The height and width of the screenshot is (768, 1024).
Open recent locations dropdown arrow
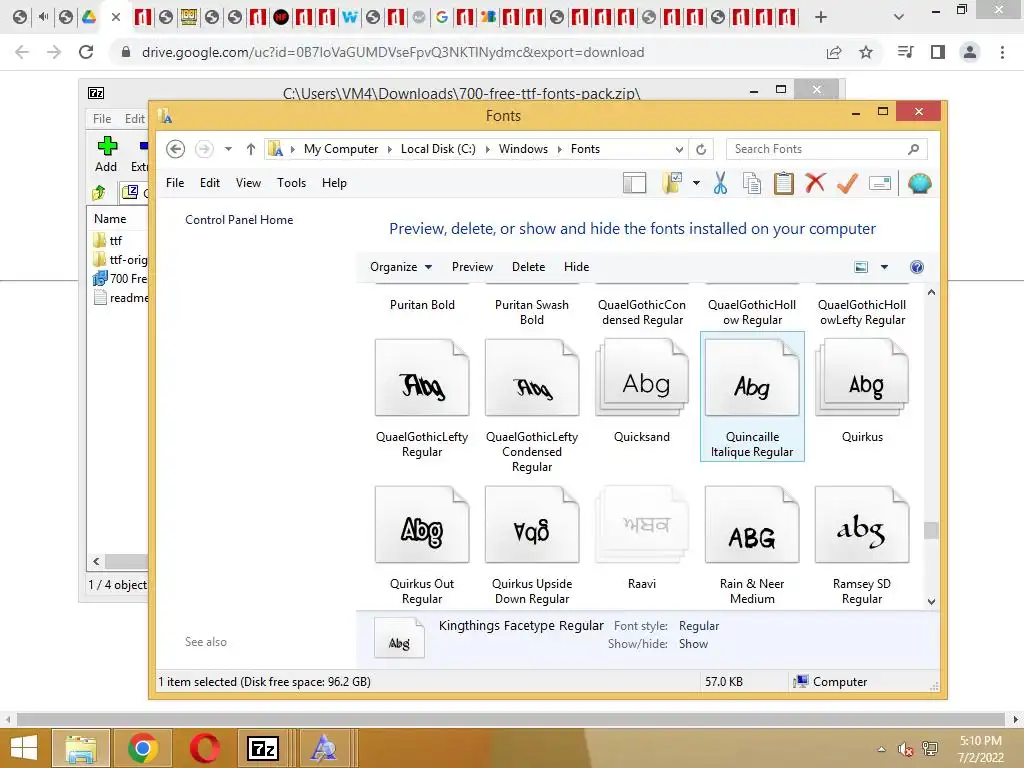click(228, 149)
